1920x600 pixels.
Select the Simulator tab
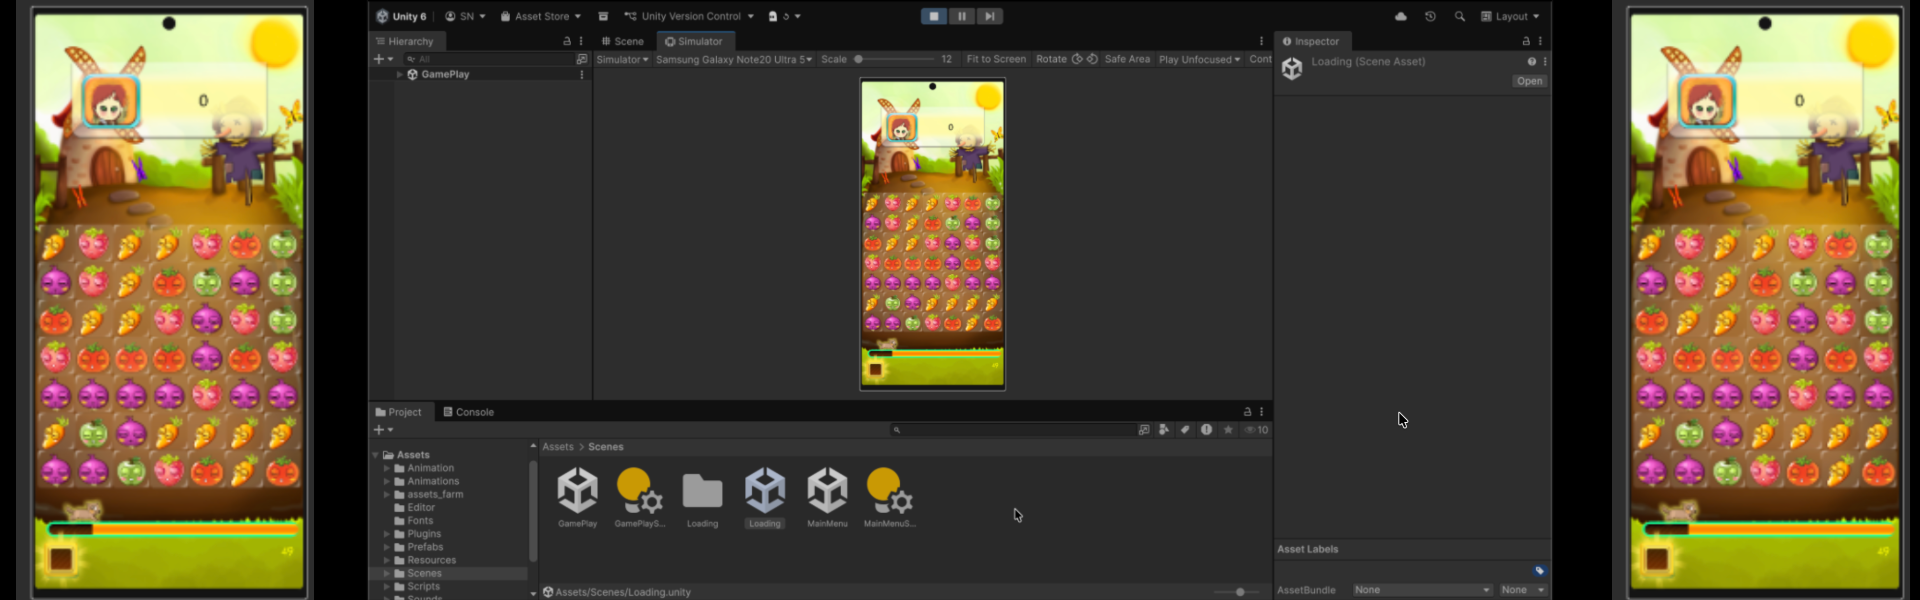point(694,41)
